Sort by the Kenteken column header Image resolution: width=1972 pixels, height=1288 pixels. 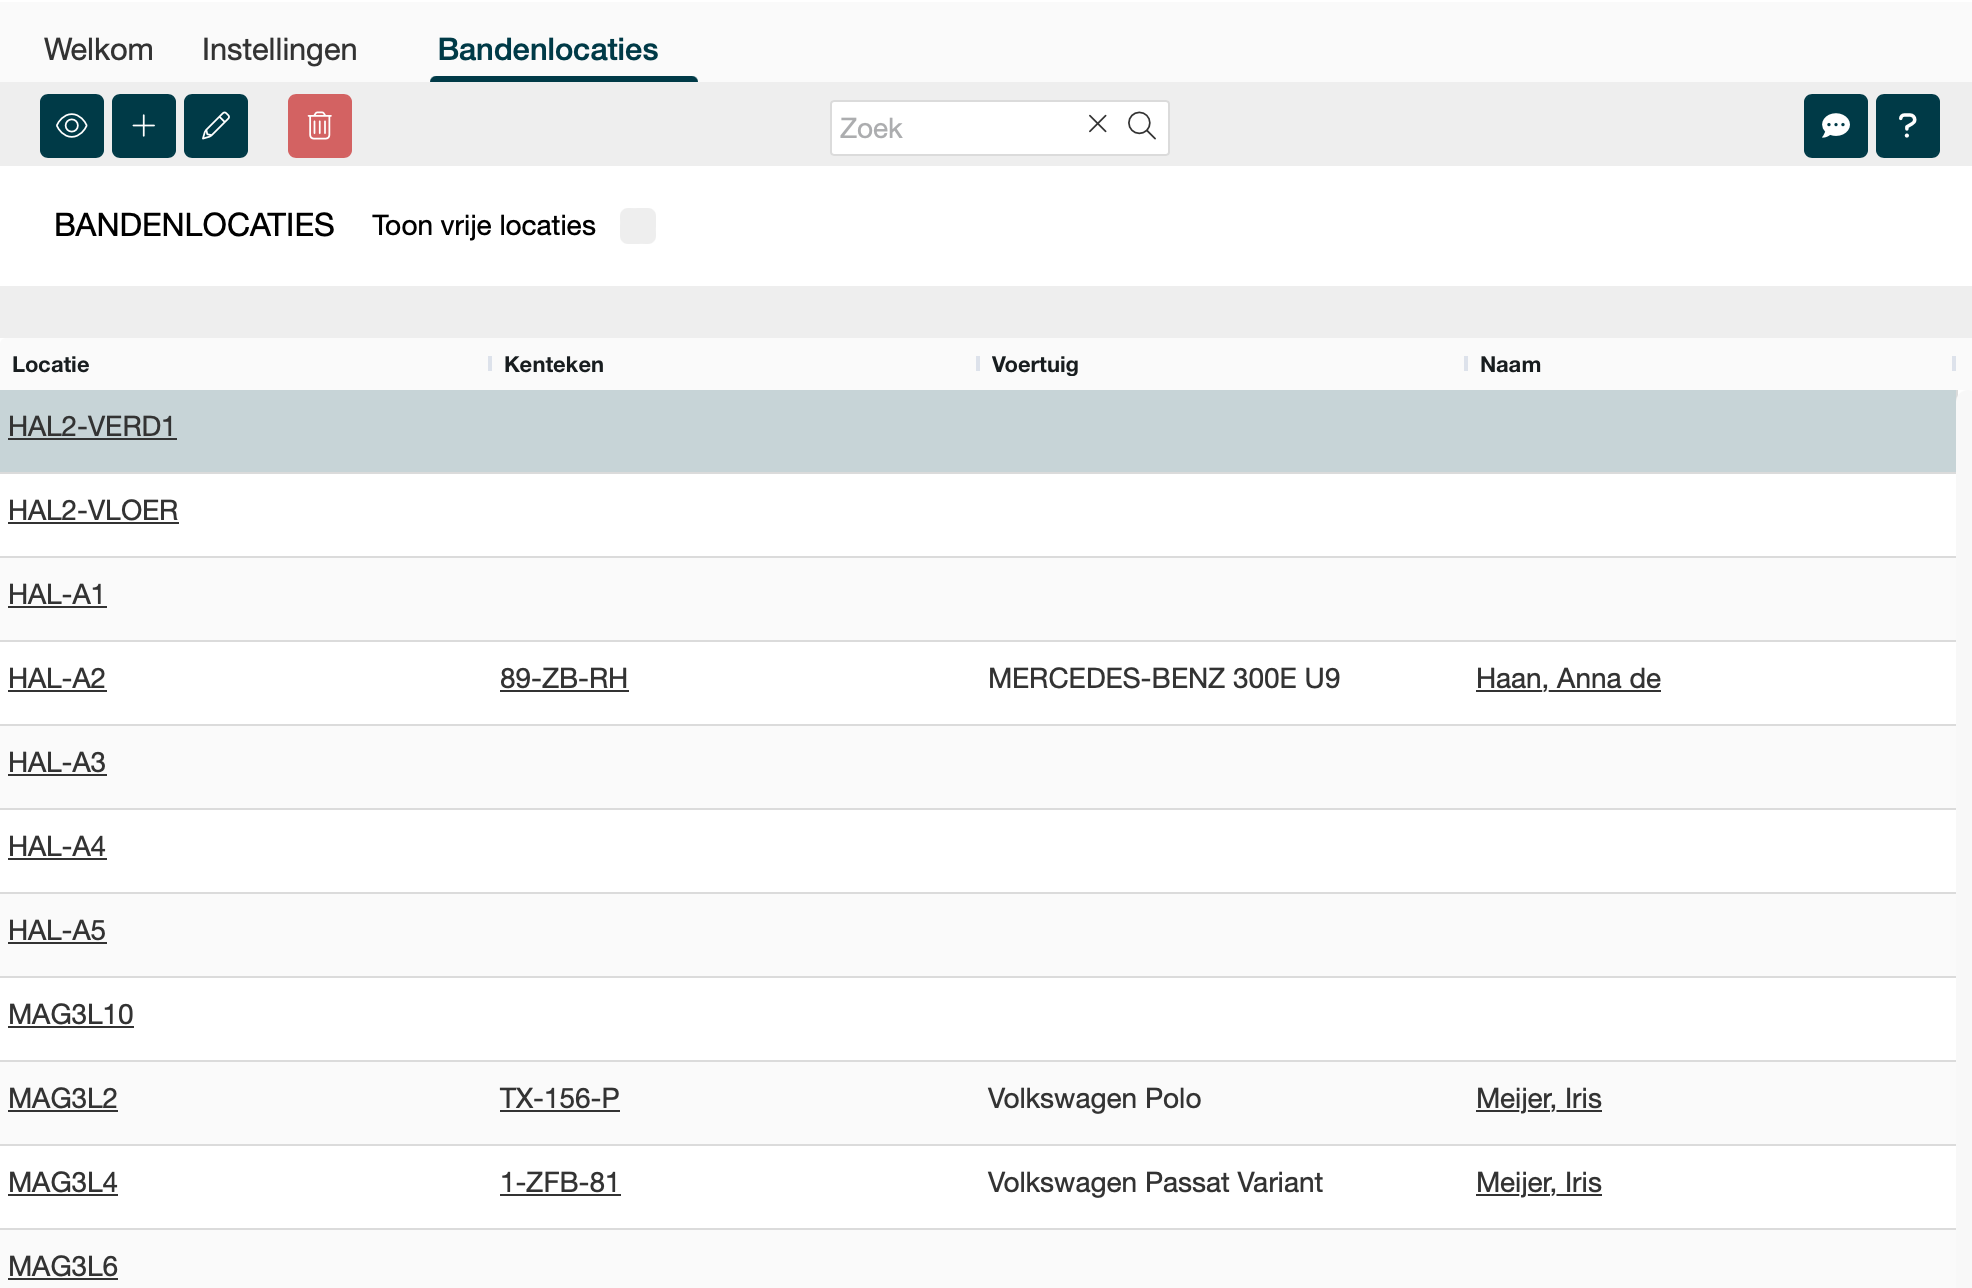[553, 364]
